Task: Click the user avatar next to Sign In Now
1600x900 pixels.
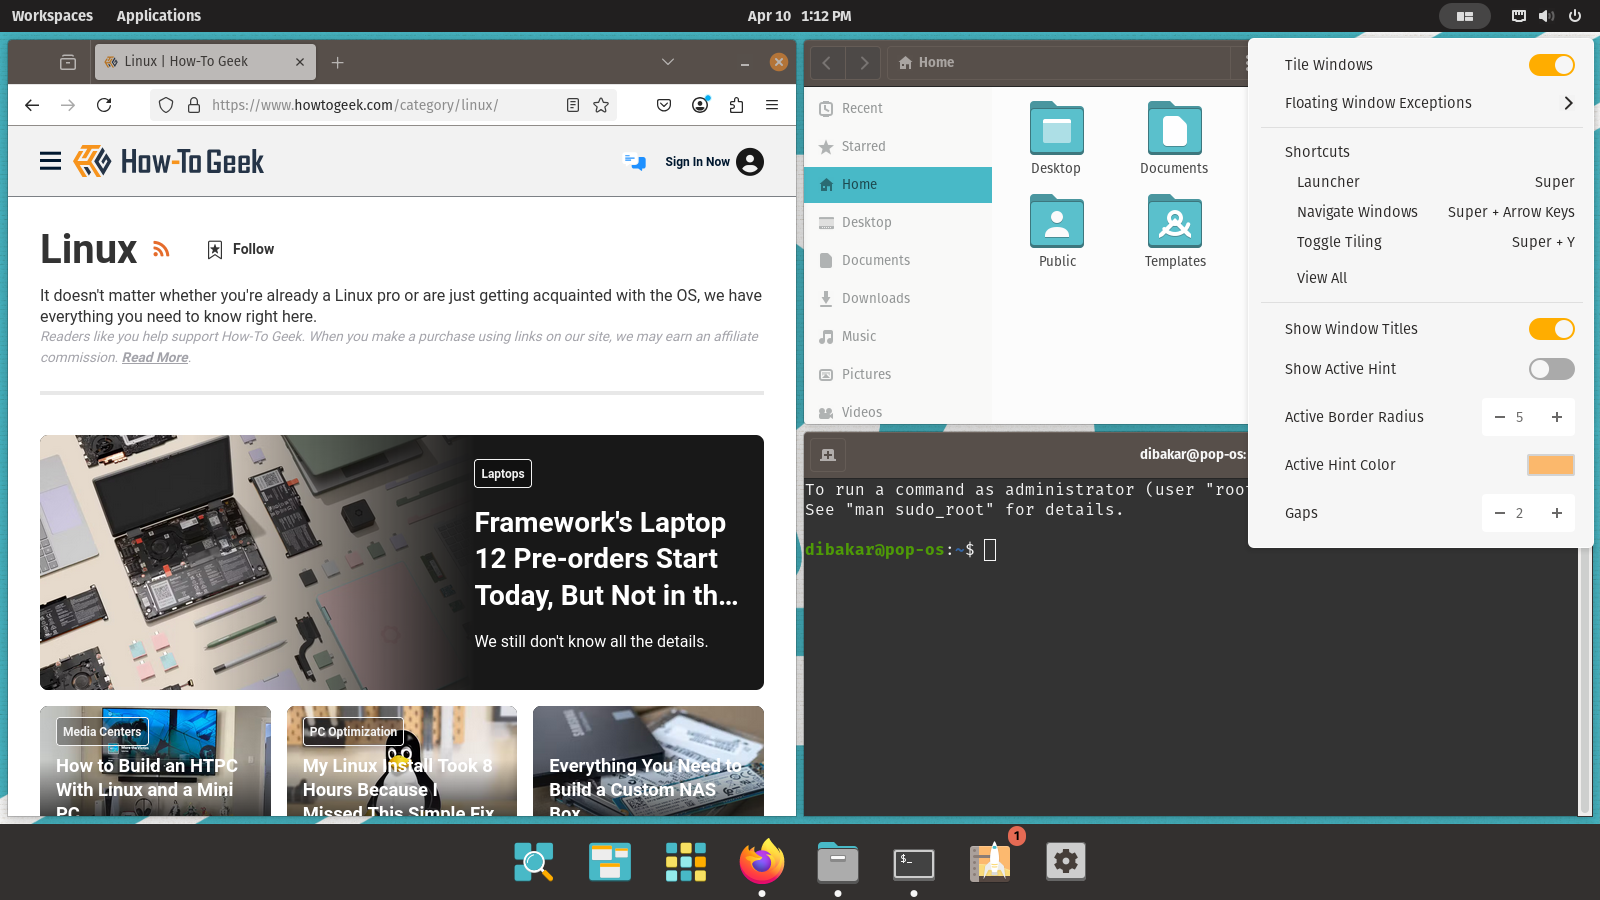Action: click(750, 162)
